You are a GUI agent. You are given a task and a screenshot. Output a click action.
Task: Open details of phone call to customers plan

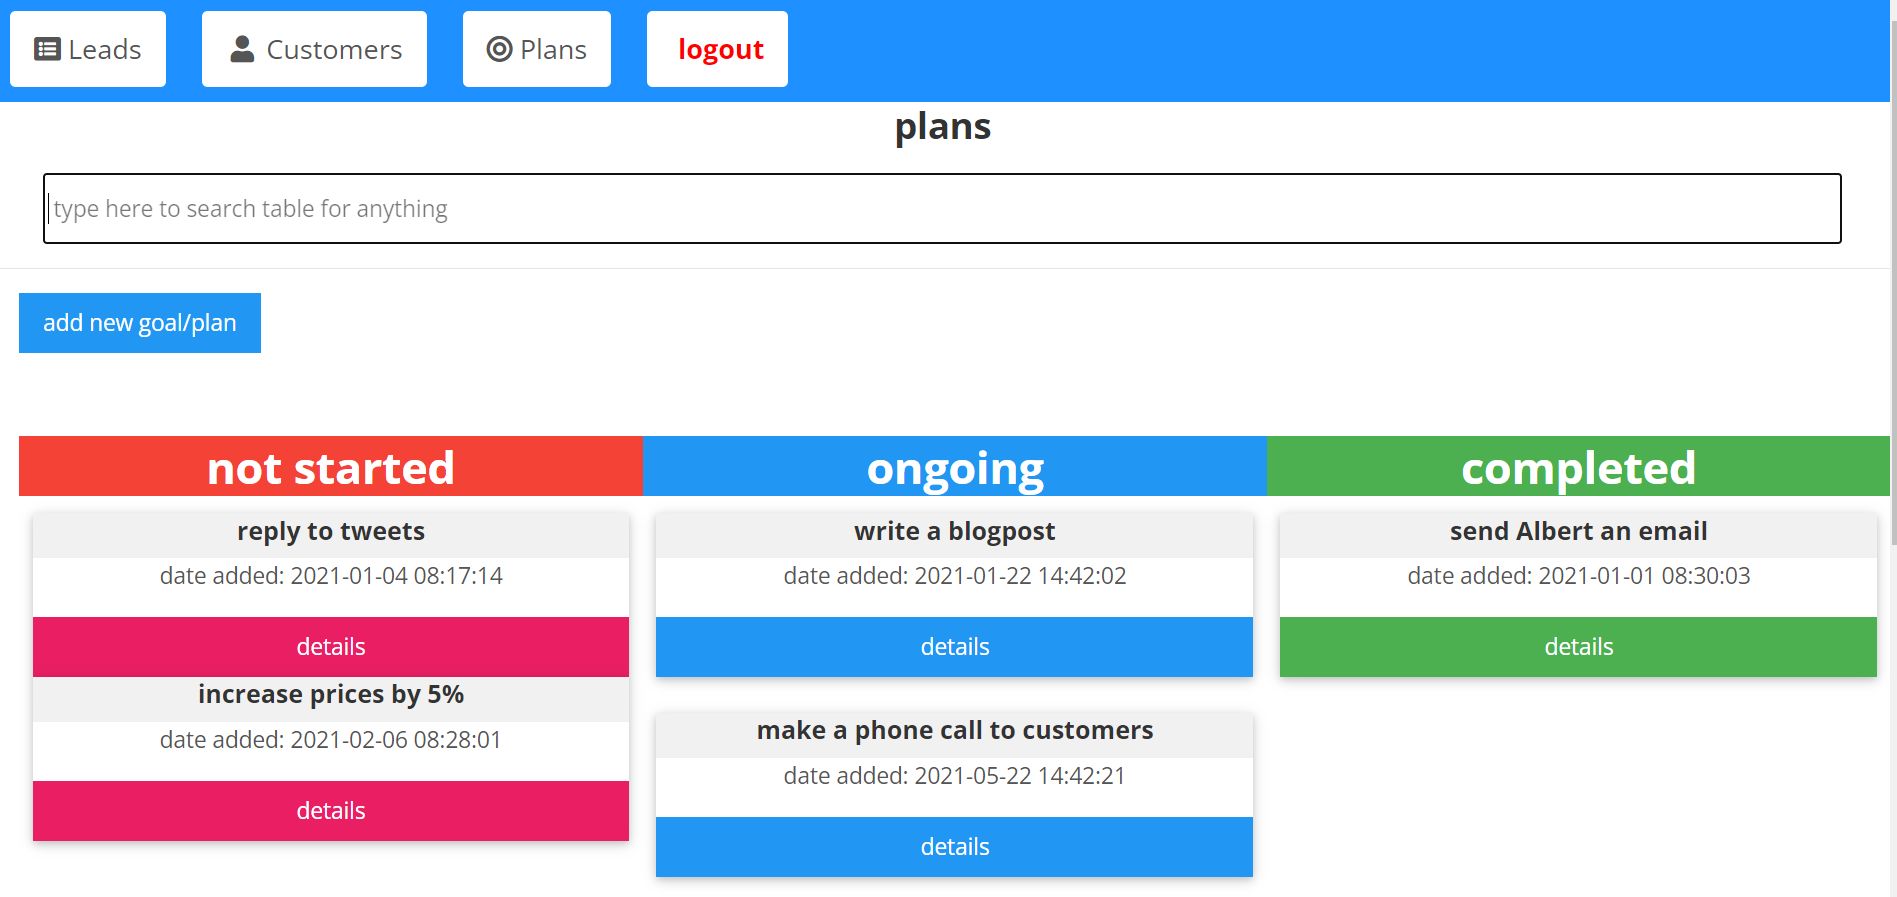(x=954, y=847)
